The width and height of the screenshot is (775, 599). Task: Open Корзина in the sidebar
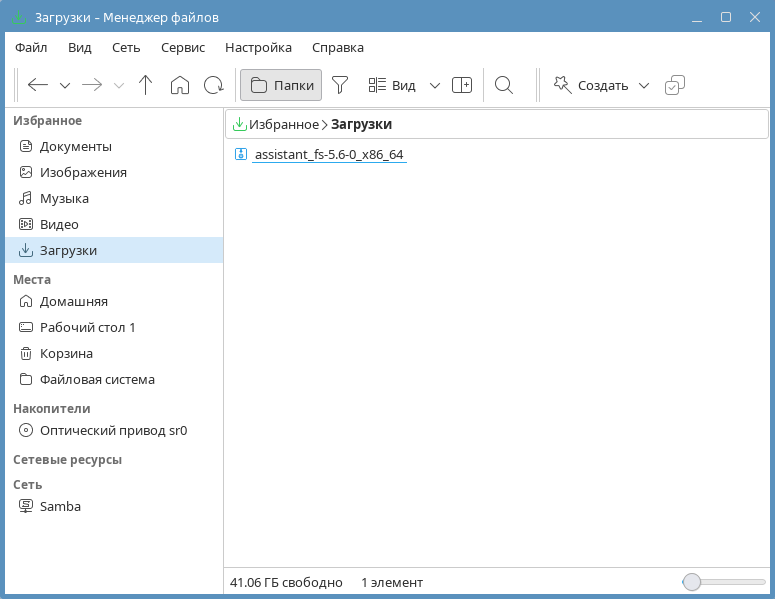[66, 353]
